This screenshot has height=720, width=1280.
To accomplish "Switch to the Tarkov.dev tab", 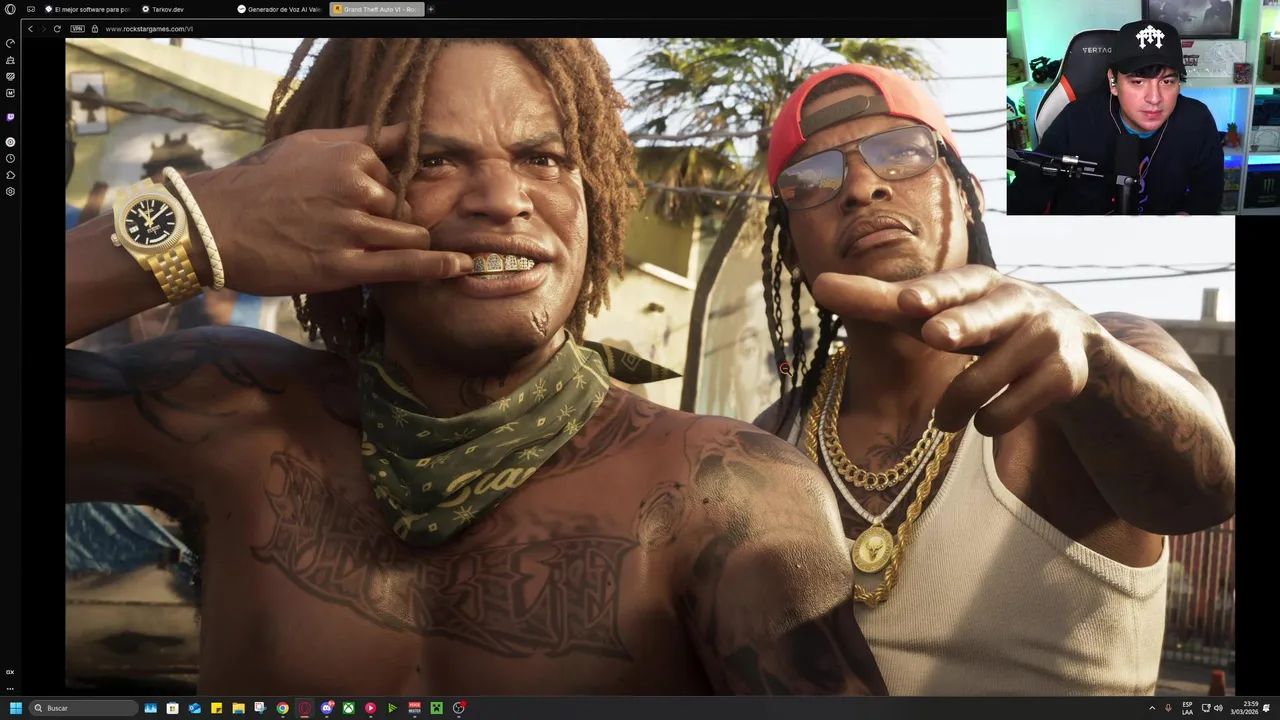I will click(183, 9).
